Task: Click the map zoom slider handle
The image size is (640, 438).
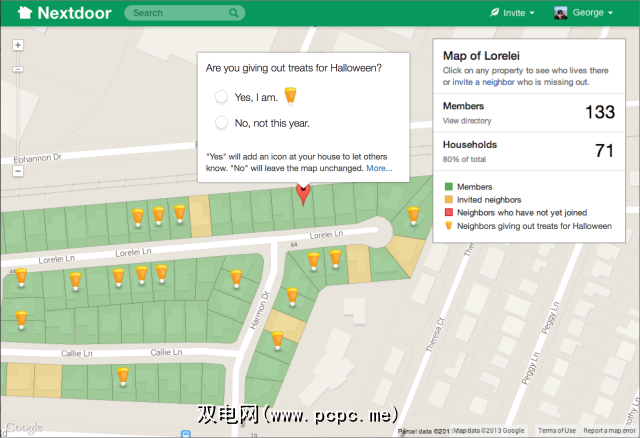Action: tap(18, 69)
